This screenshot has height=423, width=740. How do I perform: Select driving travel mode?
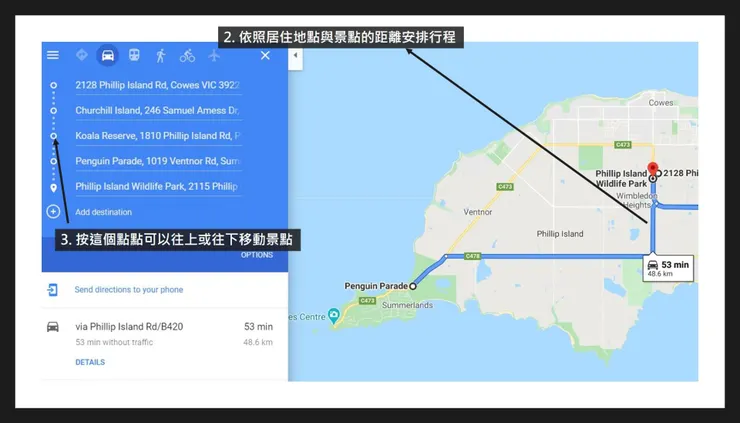(108, 55)
